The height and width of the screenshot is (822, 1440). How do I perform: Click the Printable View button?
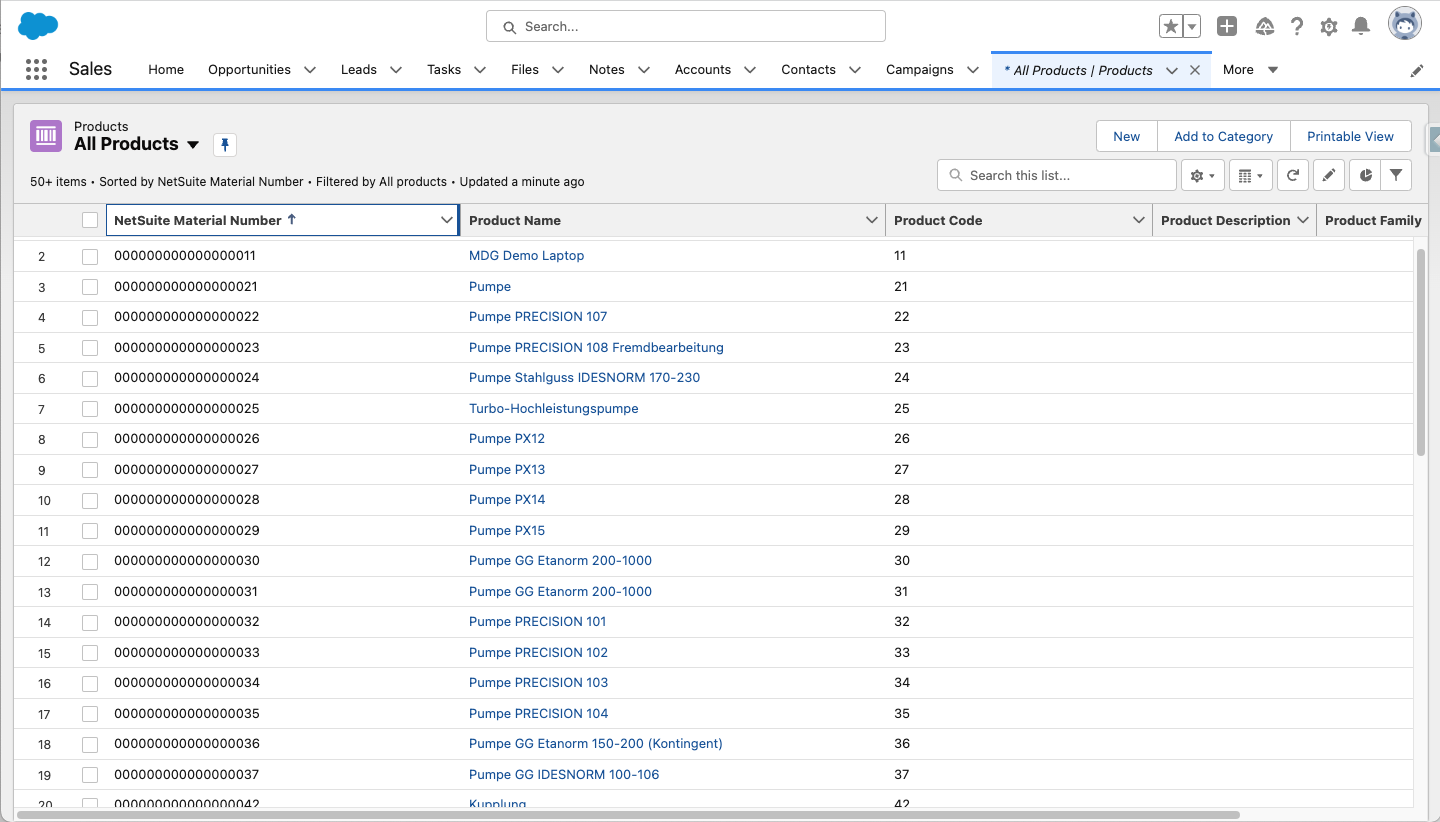(1351, 136)
